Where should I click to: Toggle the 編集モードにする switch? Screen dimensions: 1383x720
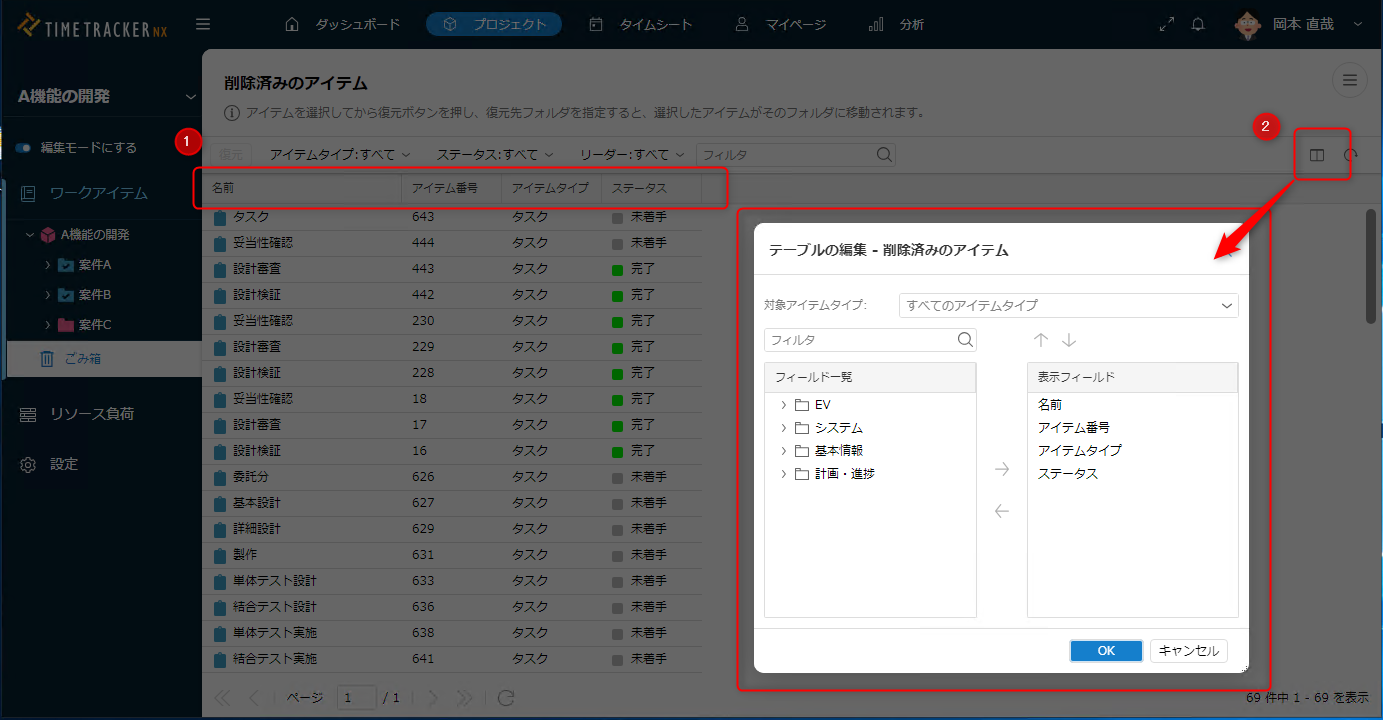coord(23,148)
